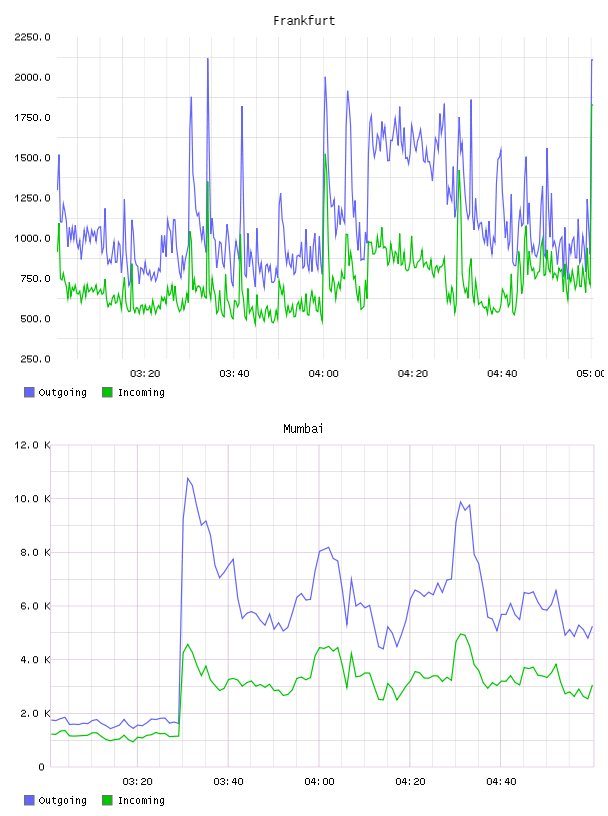The width and height of the screenshot is (608, 816).
Task: Click the blue Outgoing swatch in Frankfurt legend
Action: click(29, 392)
